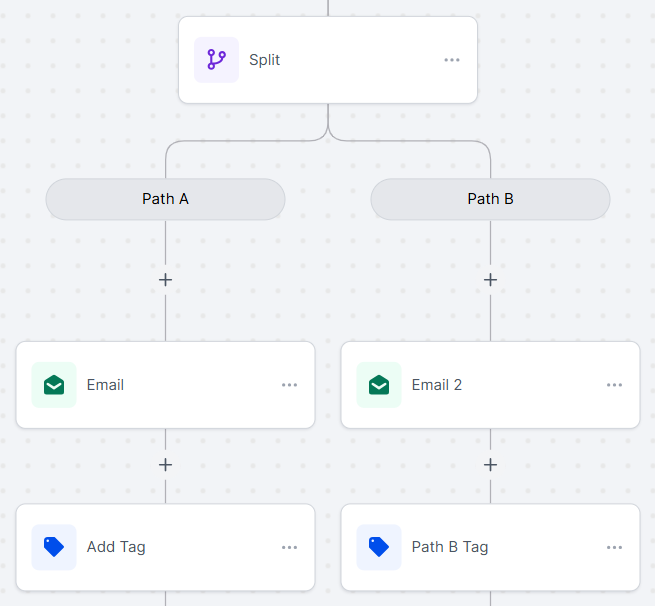Insert a step after Email 2

490,465
